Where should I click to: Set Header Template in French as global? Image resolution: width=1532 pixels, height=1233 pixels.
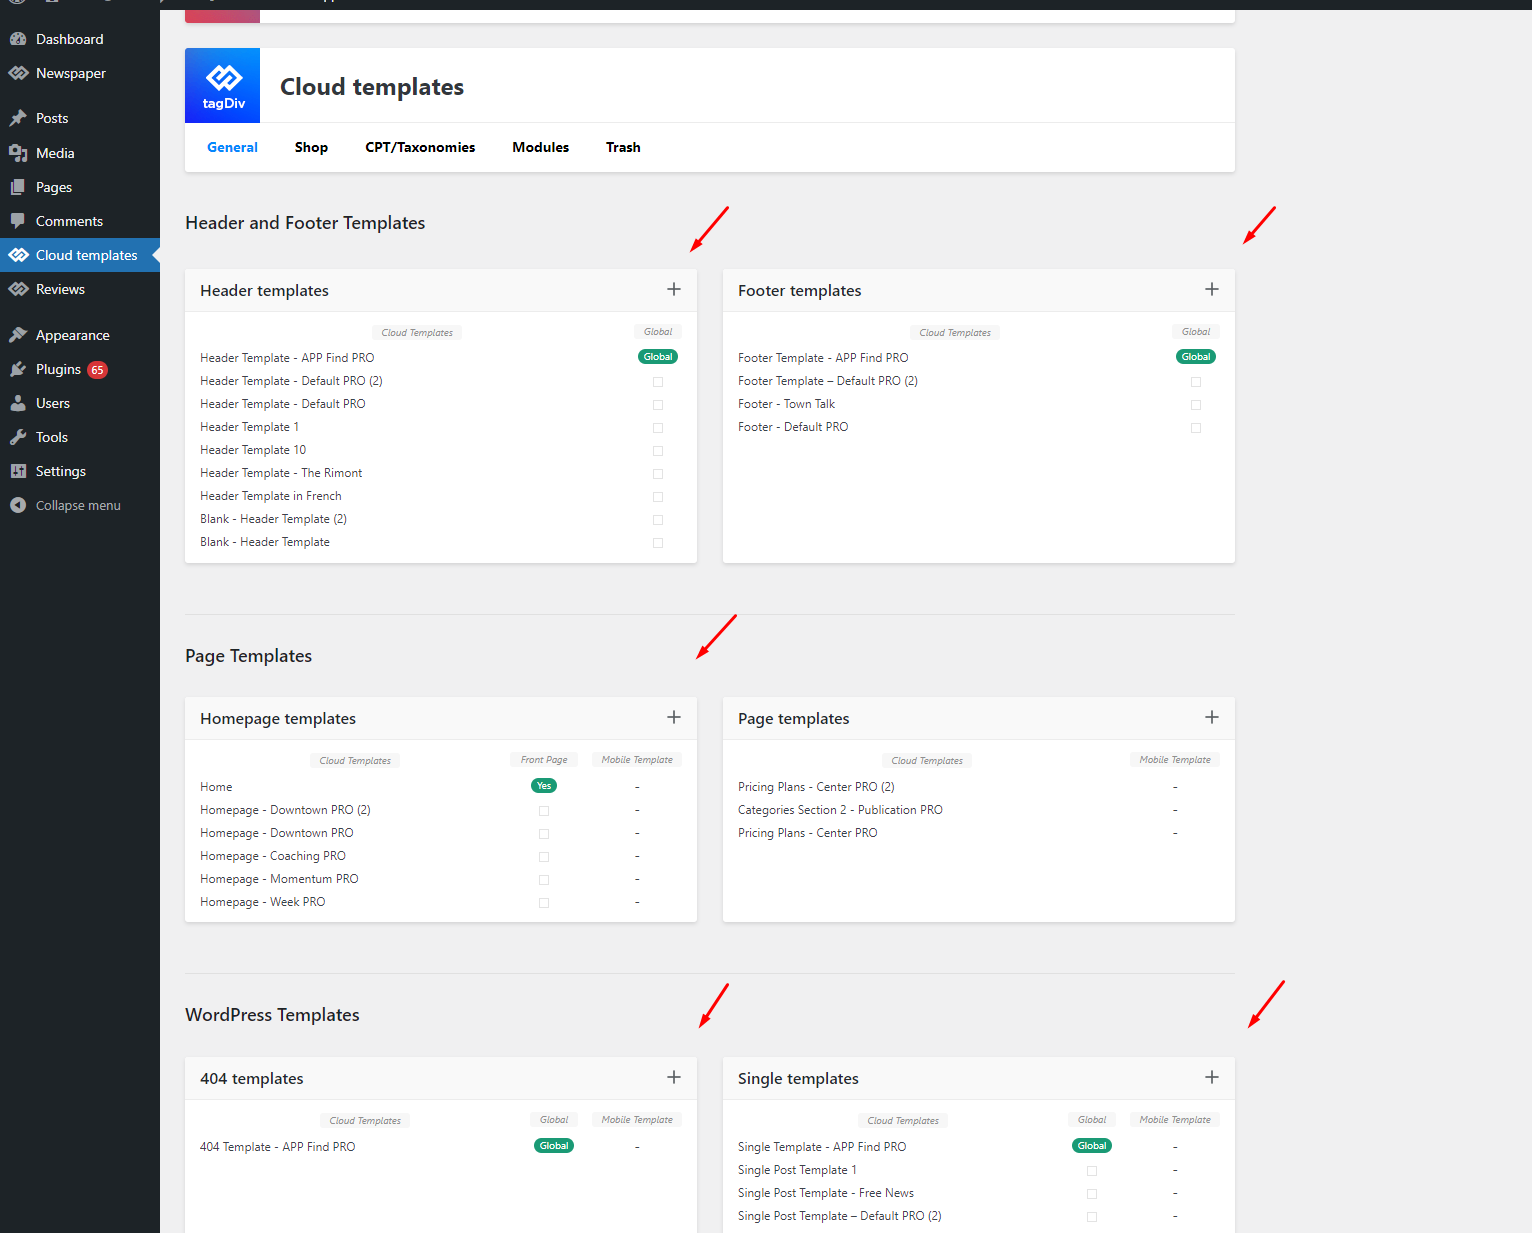658,496
